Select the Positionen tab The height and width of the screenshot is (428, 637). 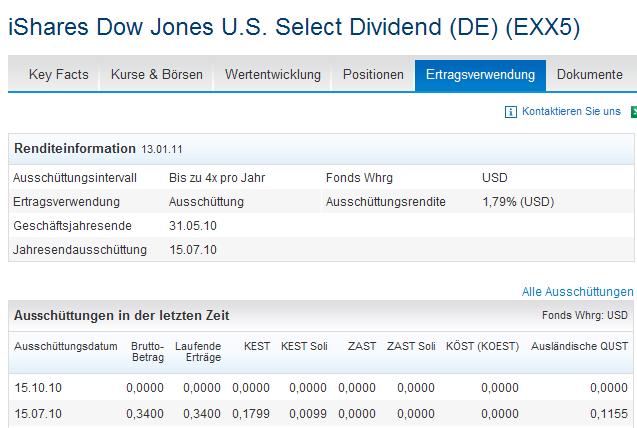click(373, 75)
